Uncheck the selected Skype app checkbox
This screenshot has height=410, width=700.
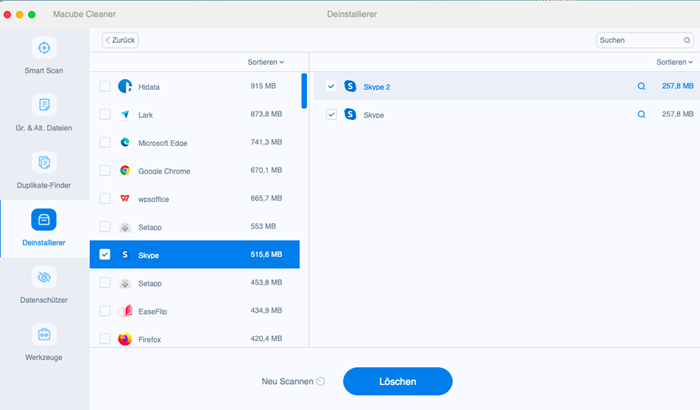[105, 255]
